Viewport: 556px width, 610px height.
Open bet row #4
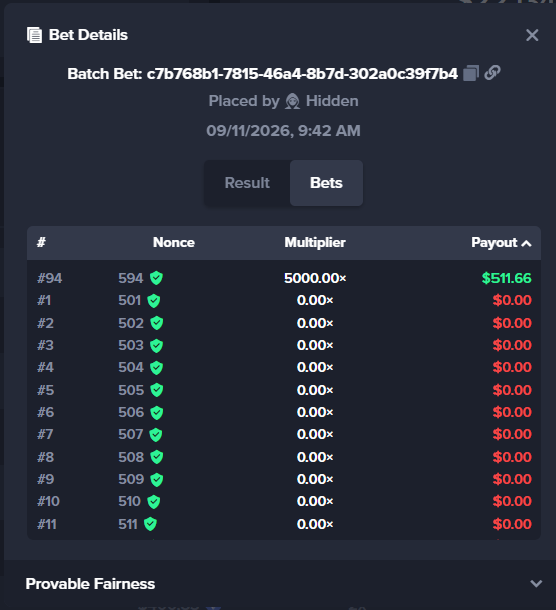click(284, 367)
